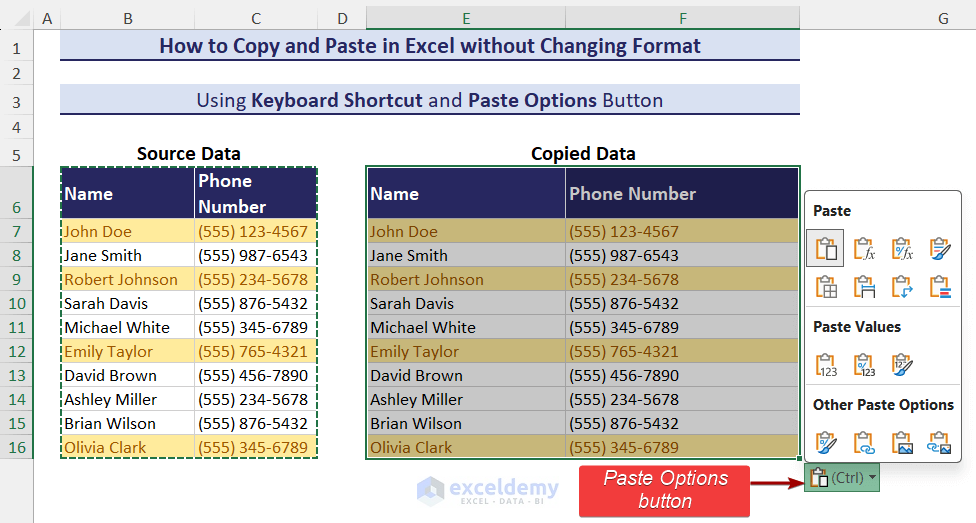This screenshot has height=523, width=976.
Task: Select the Paste Link icon
Action: [864, 442]
